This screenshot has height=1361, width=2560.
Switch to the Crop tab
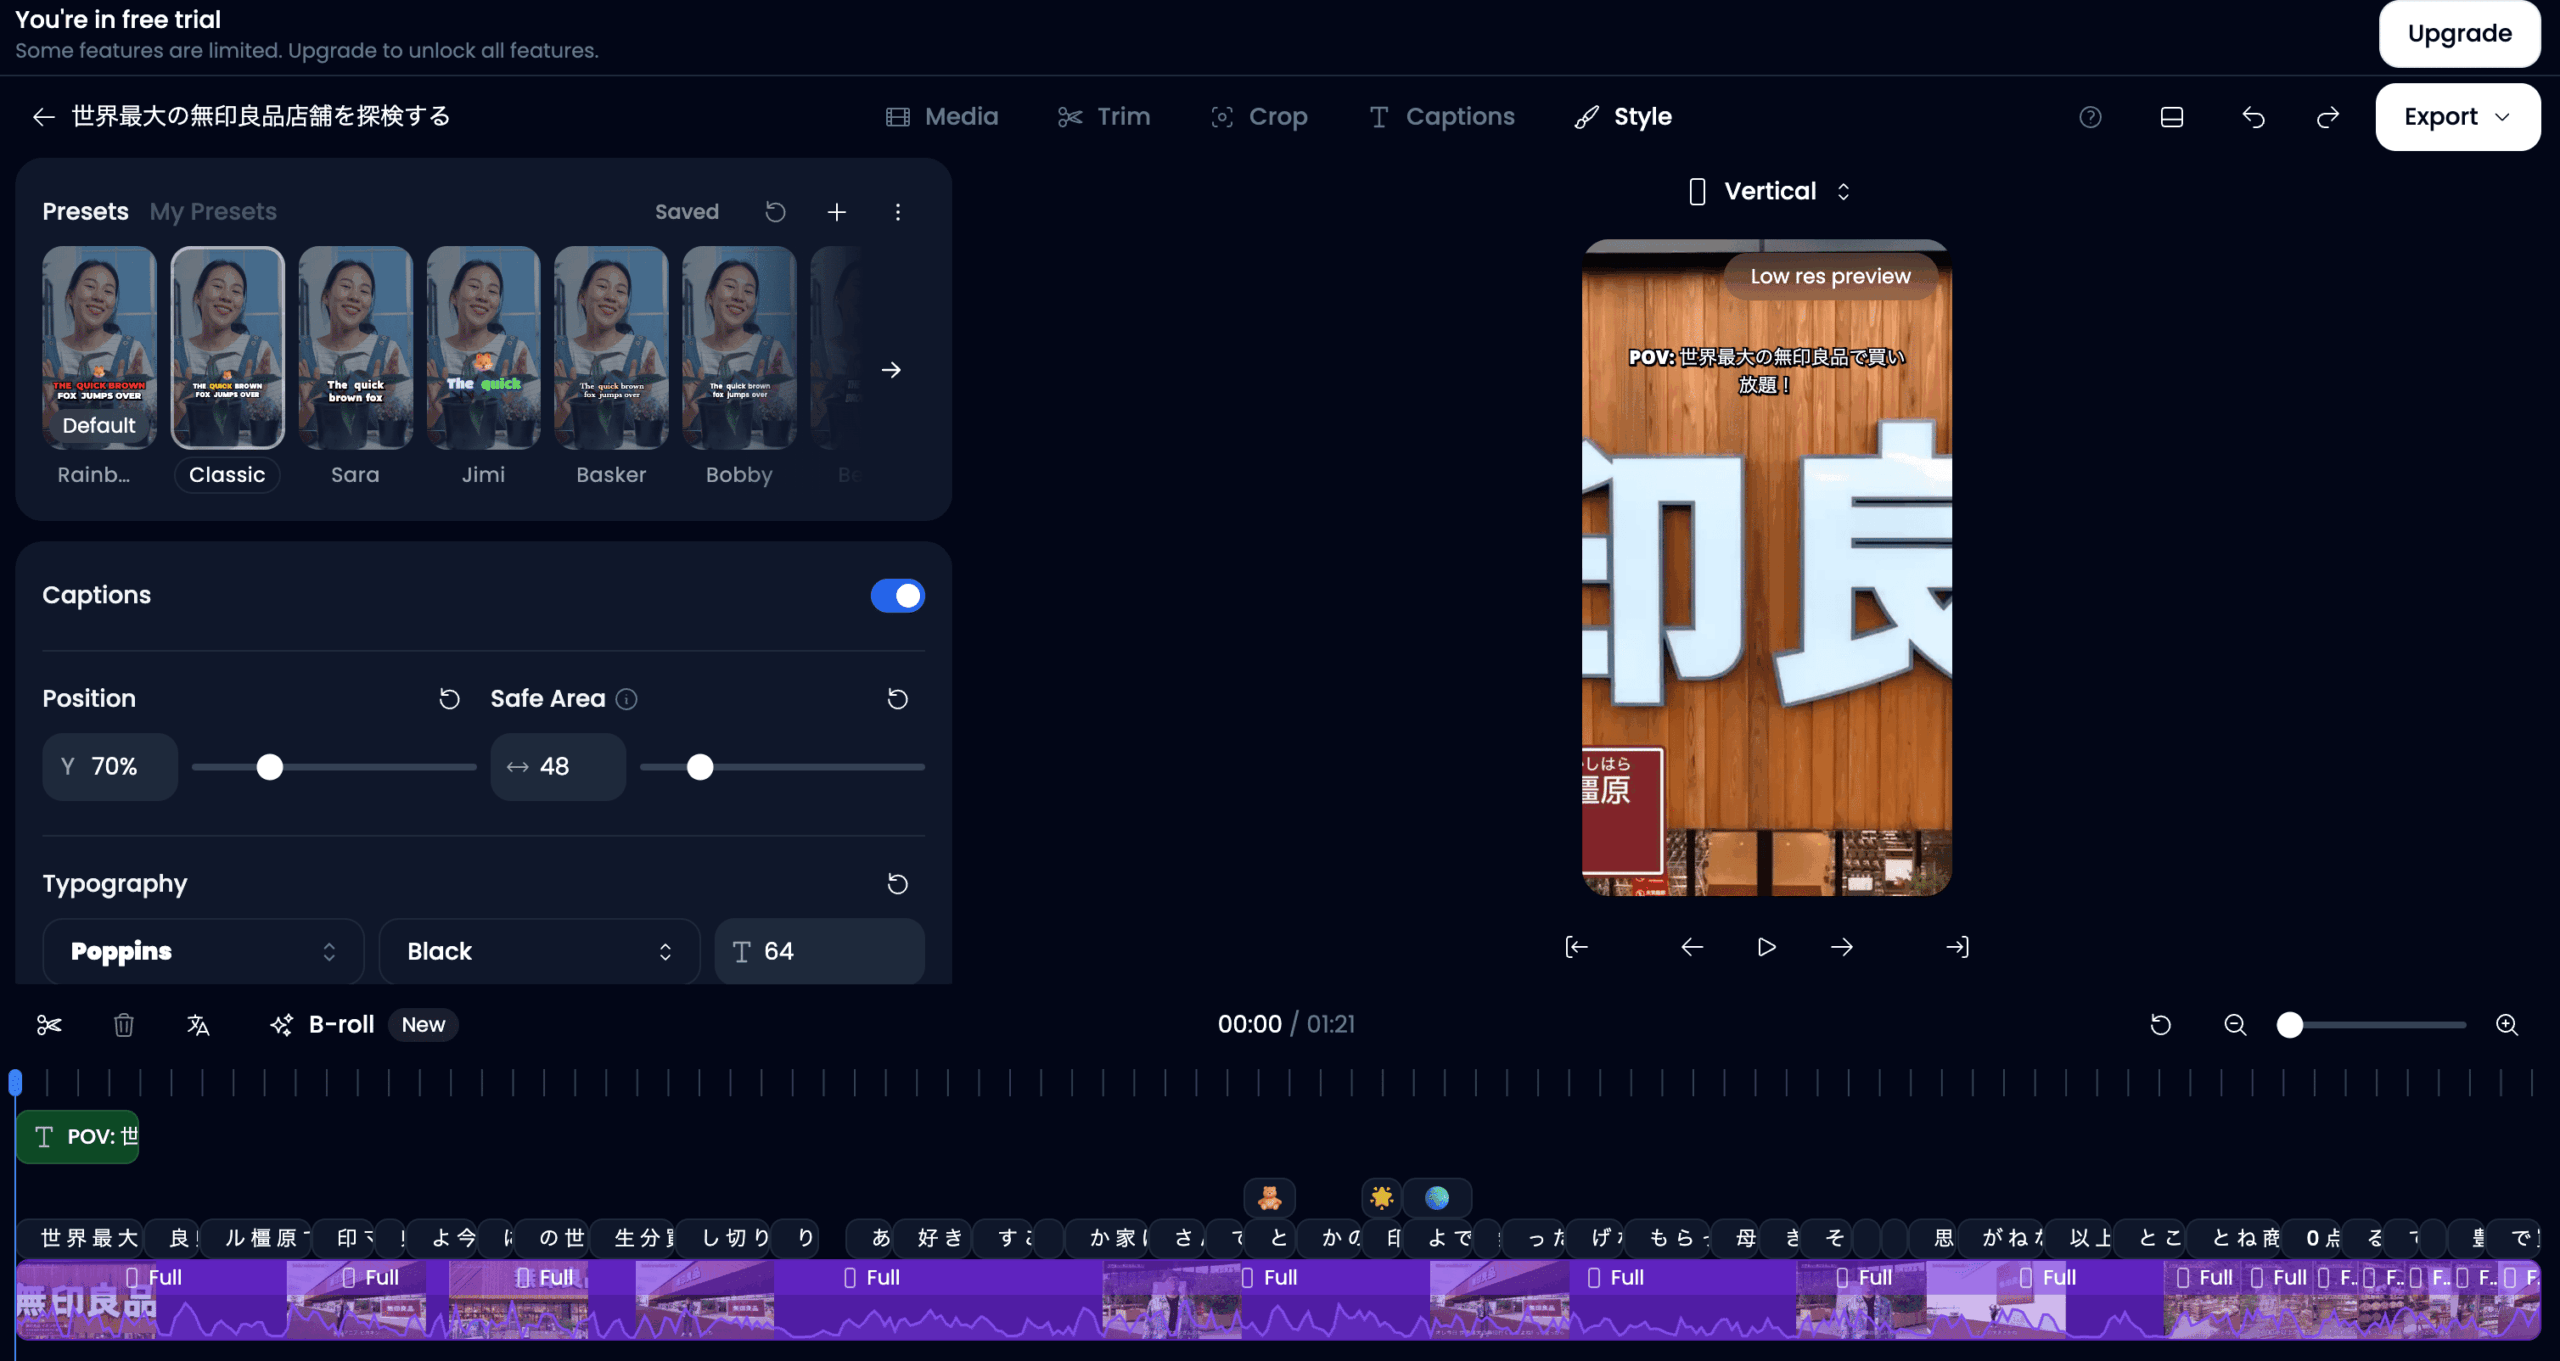(x=1259, y=117)
